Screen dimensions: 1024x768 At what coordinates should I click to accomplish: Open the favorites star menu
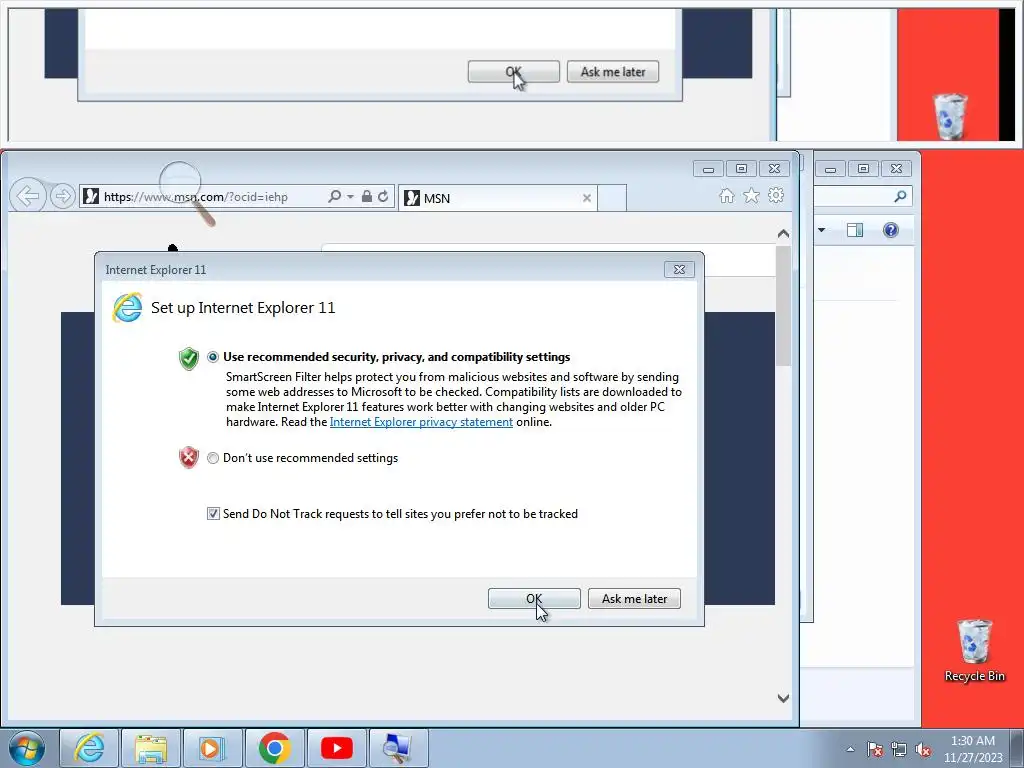tap(751, 195)
